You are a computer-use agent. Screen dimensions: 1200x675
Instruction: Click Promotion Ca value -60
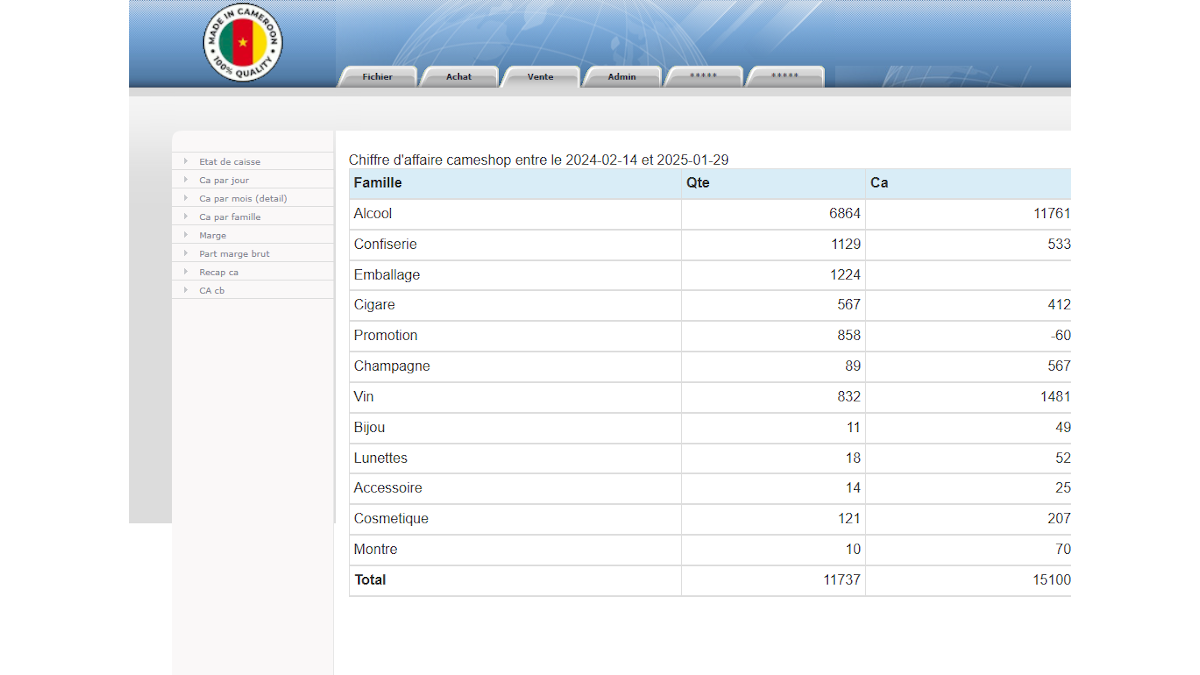click(1062, 336)
